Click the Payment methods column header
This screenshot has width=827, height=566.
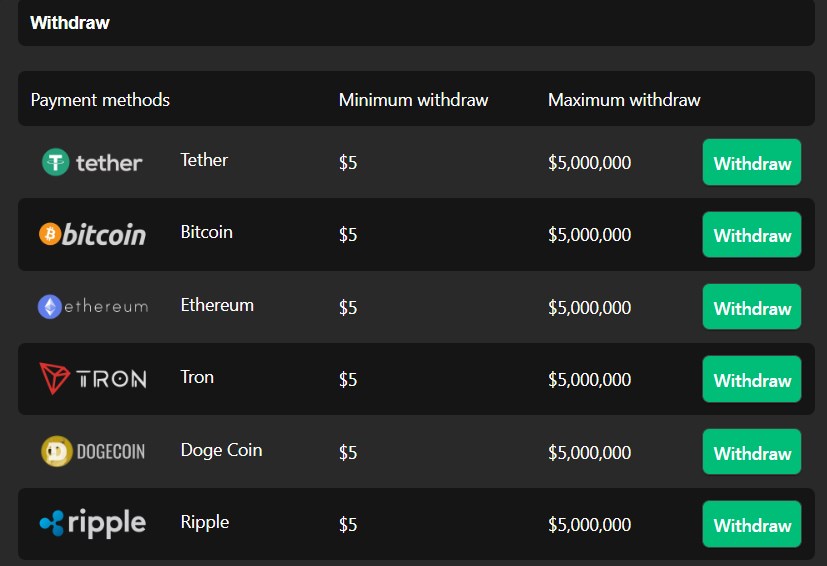coord(100,100)
